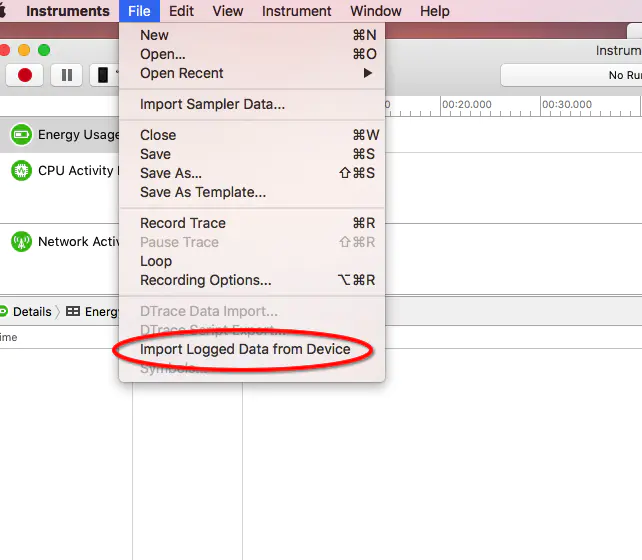This screenshot has width=642, height=560.
Task: Choose New from the File menu
Action: pyautogui.click(x=252, y=35)
